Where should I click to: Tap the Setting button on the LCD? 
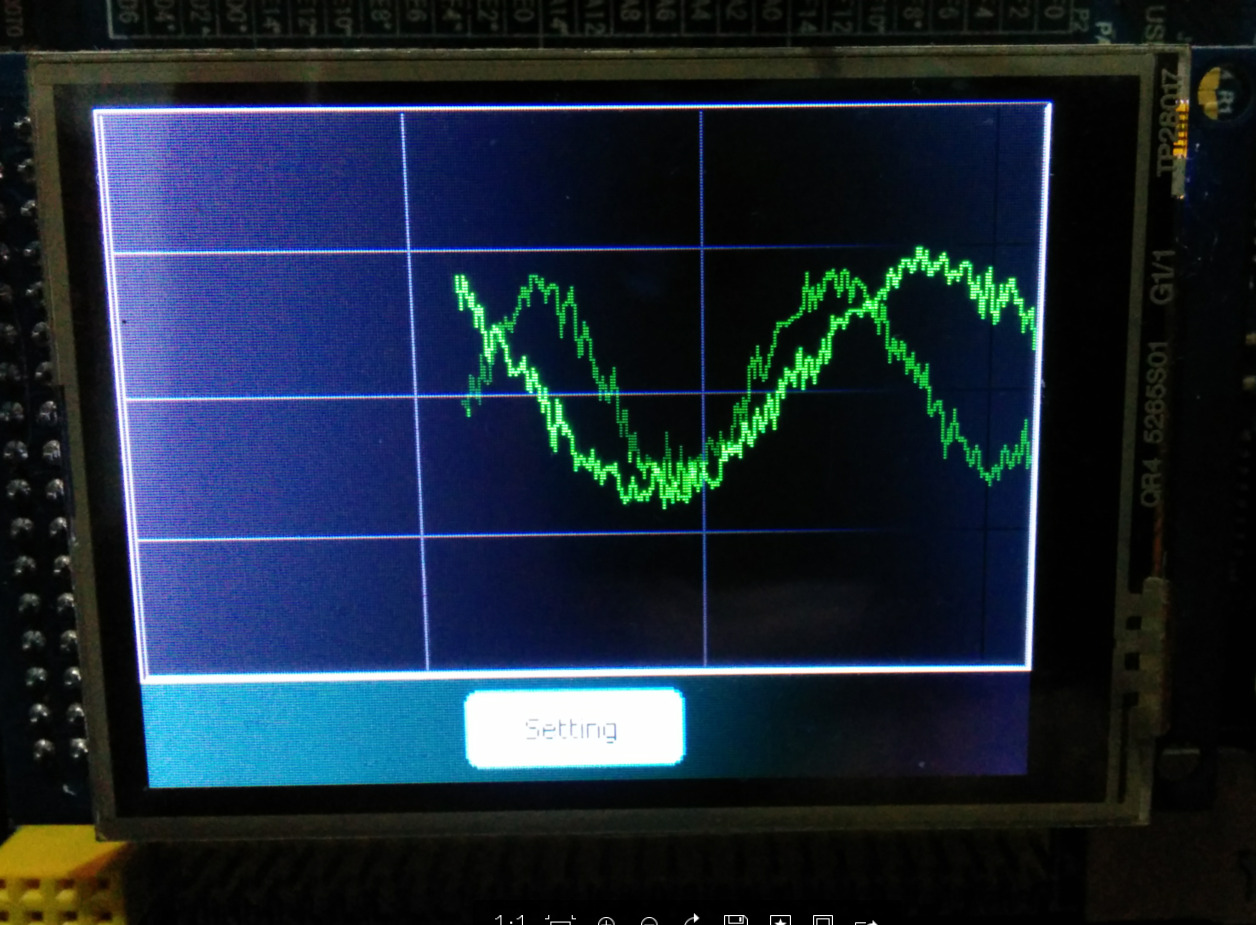575,728
